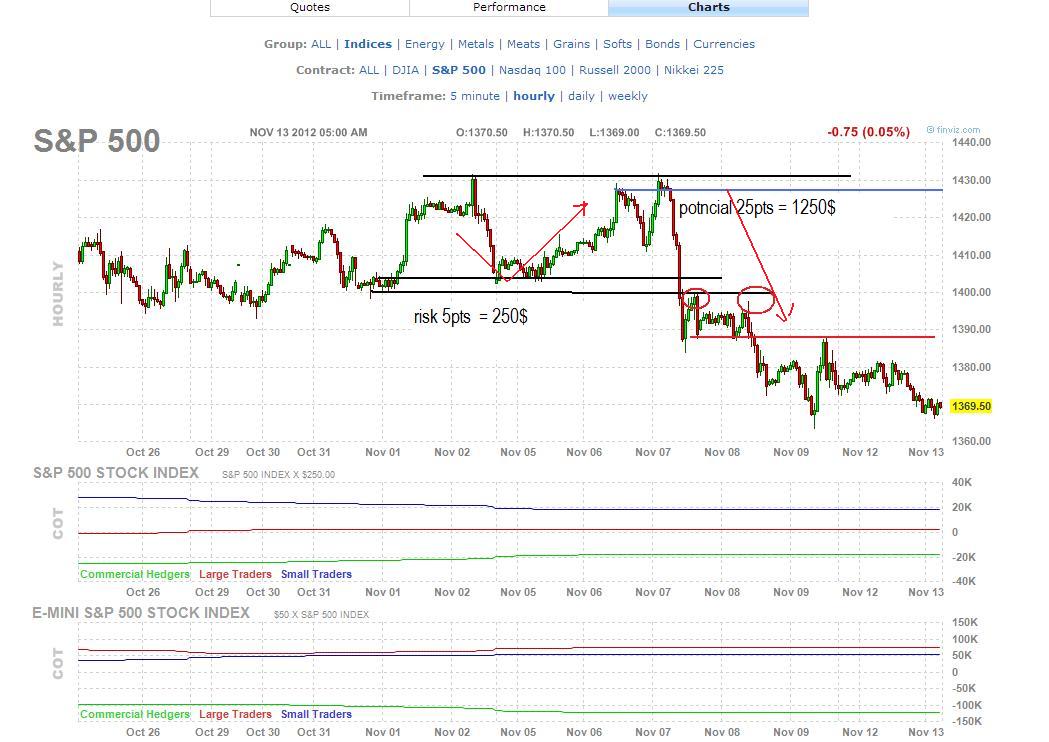The width and height of the screenshot is (1049, 742).
Task: Open the Quotes tab
Action: tap(310, 7)
